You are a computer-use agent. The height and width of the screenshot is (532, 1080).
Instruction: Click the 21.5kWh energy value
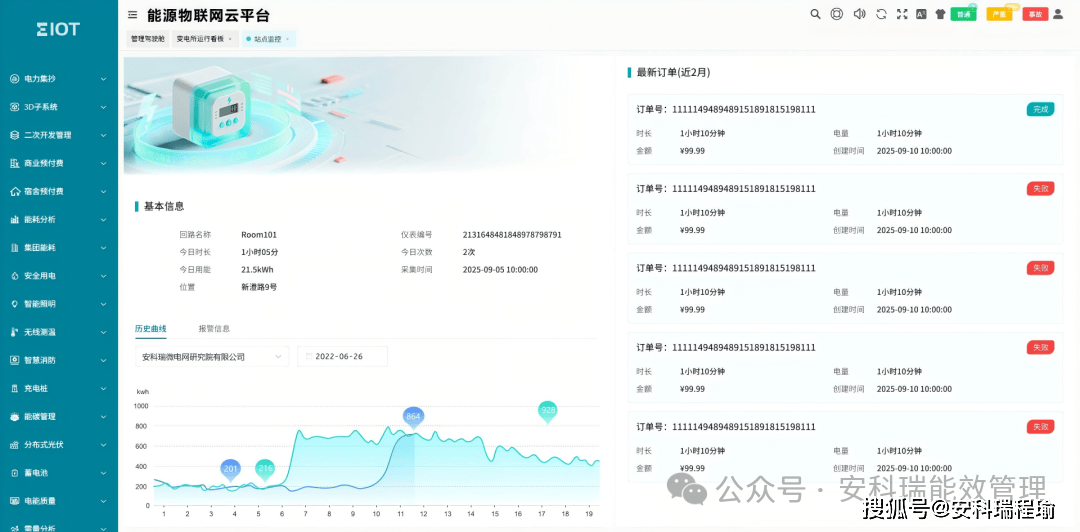258,269
